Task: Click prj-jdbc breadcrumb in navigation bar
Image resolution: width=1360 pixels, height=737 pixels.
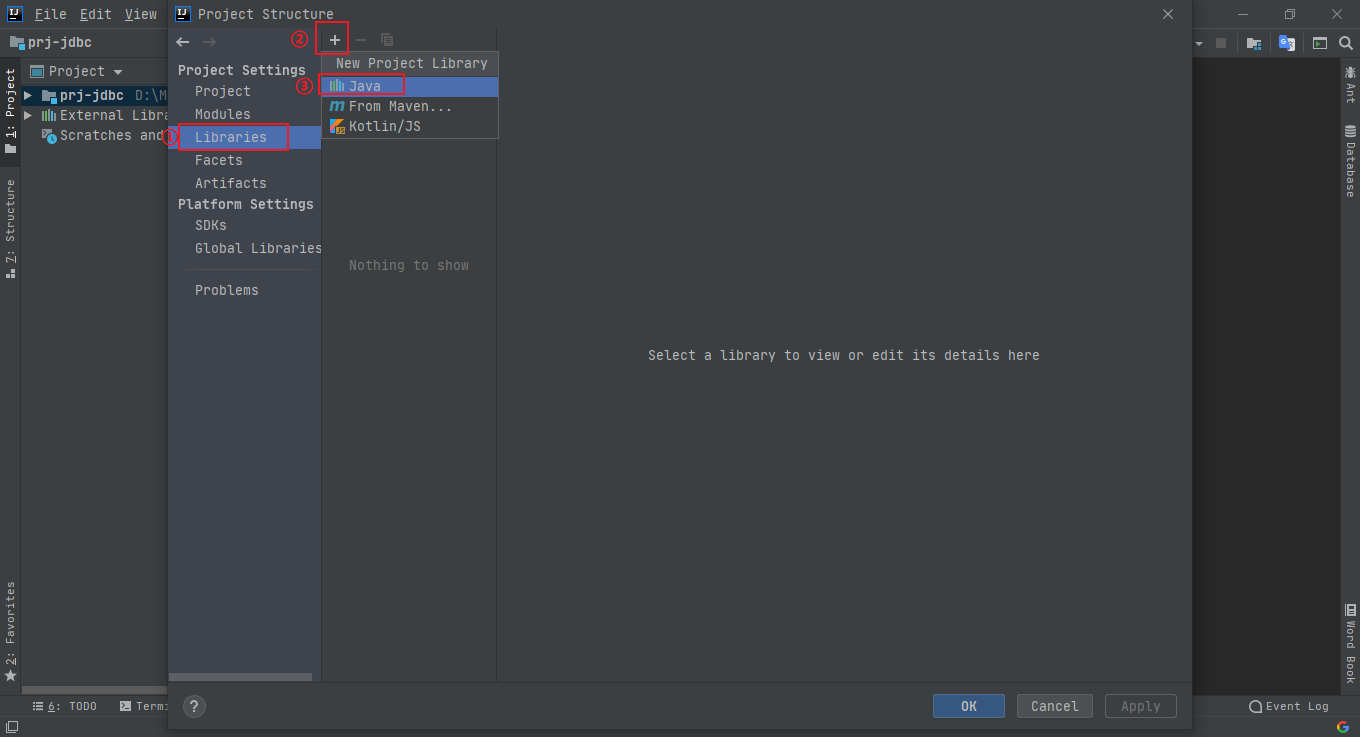Action: click(x=51, y=43)
